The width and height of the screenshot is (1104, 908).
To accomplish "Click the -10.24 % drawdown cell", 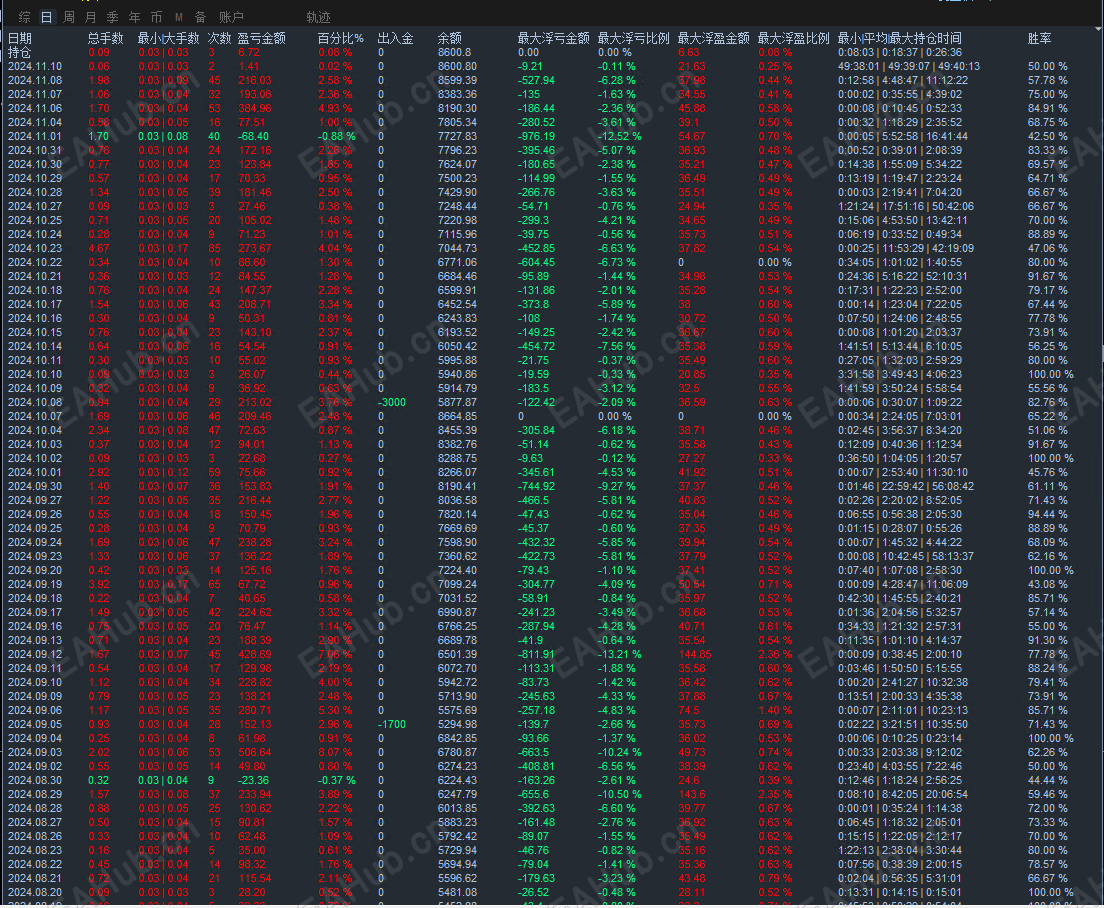I will pos(620,752).
